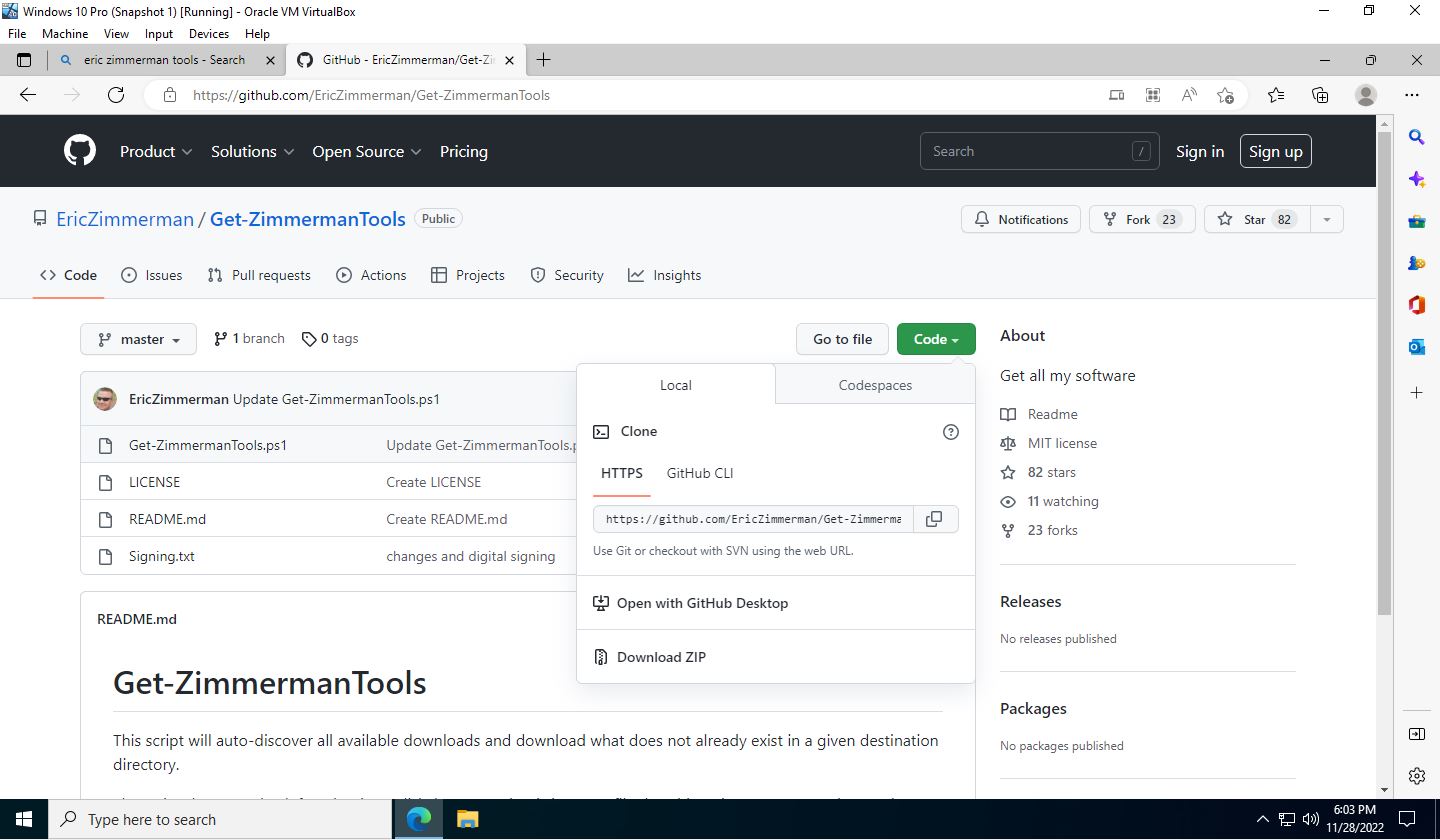Viewport: 1440px width, 840px height.
Task: Click MIT license link in About
Action: pyautogui.click(x=1062, y=443)
